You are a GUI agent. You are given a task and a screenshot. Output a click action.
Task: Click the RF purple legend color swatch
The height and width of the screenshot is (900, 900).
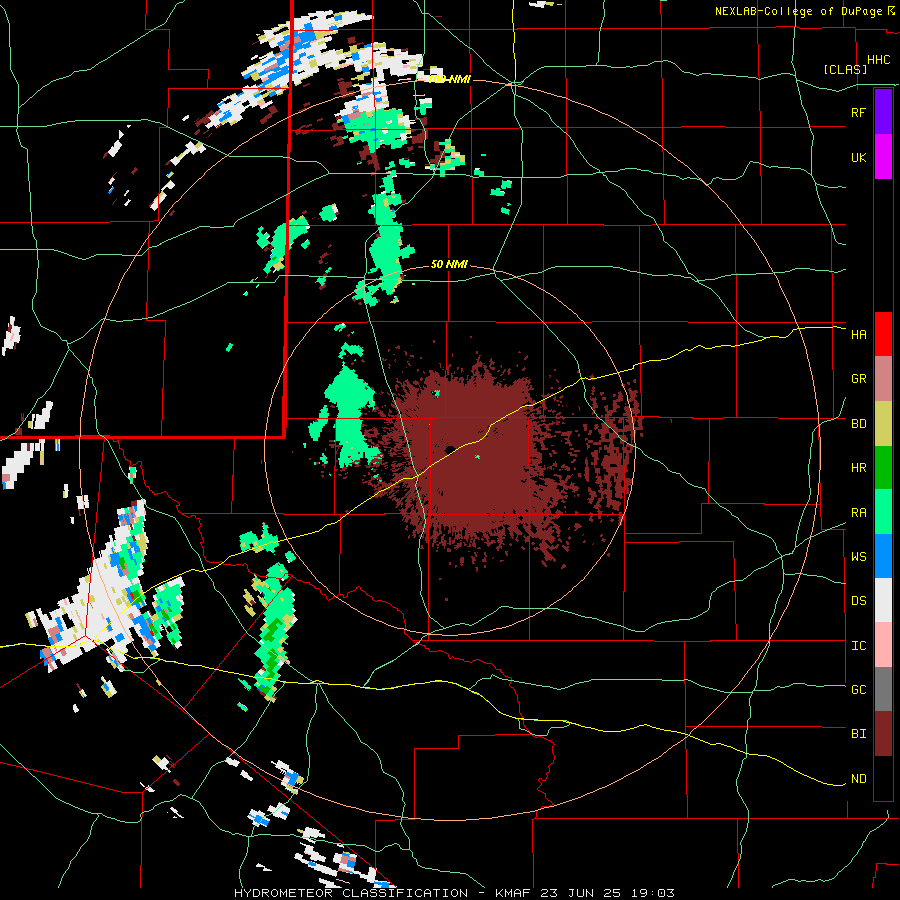(883, 112)
